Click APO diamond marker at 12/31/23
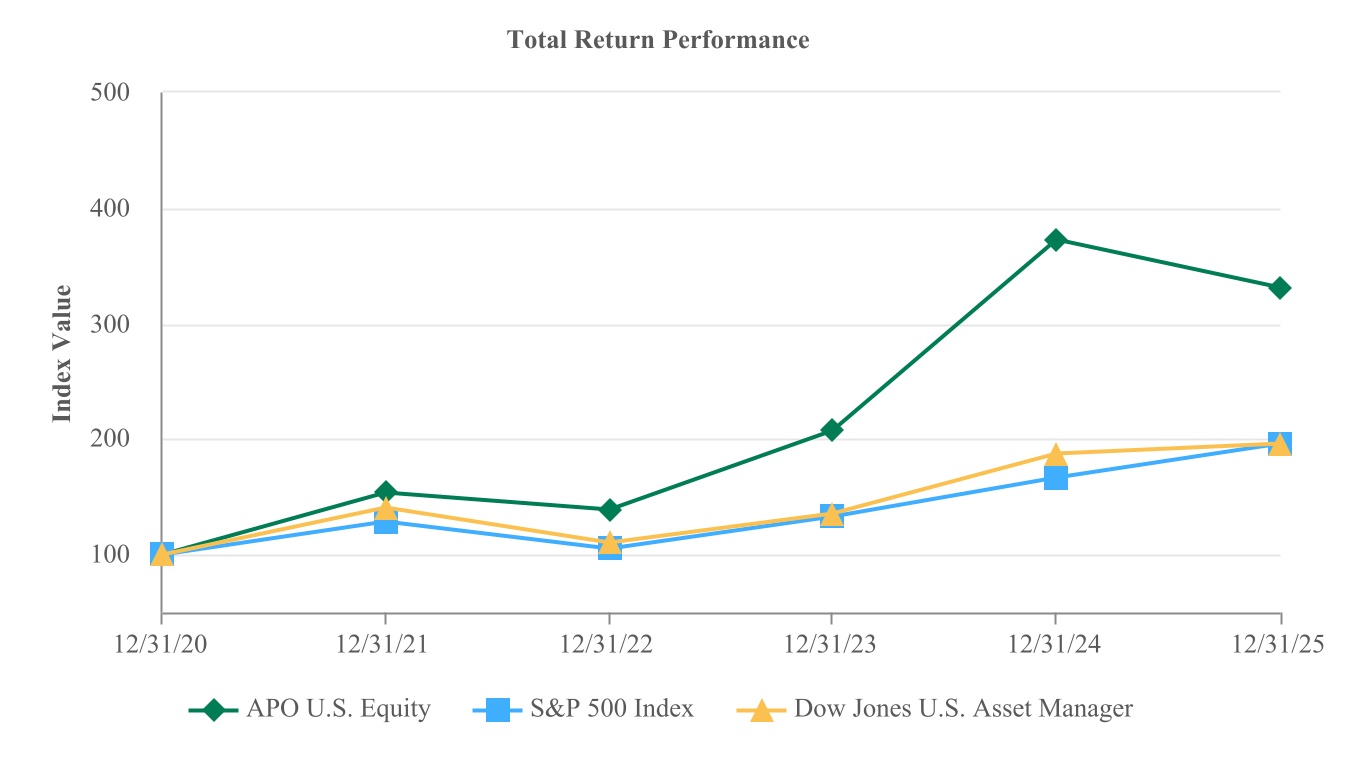This screenshot has height=760, width=1360. point(832,430)
